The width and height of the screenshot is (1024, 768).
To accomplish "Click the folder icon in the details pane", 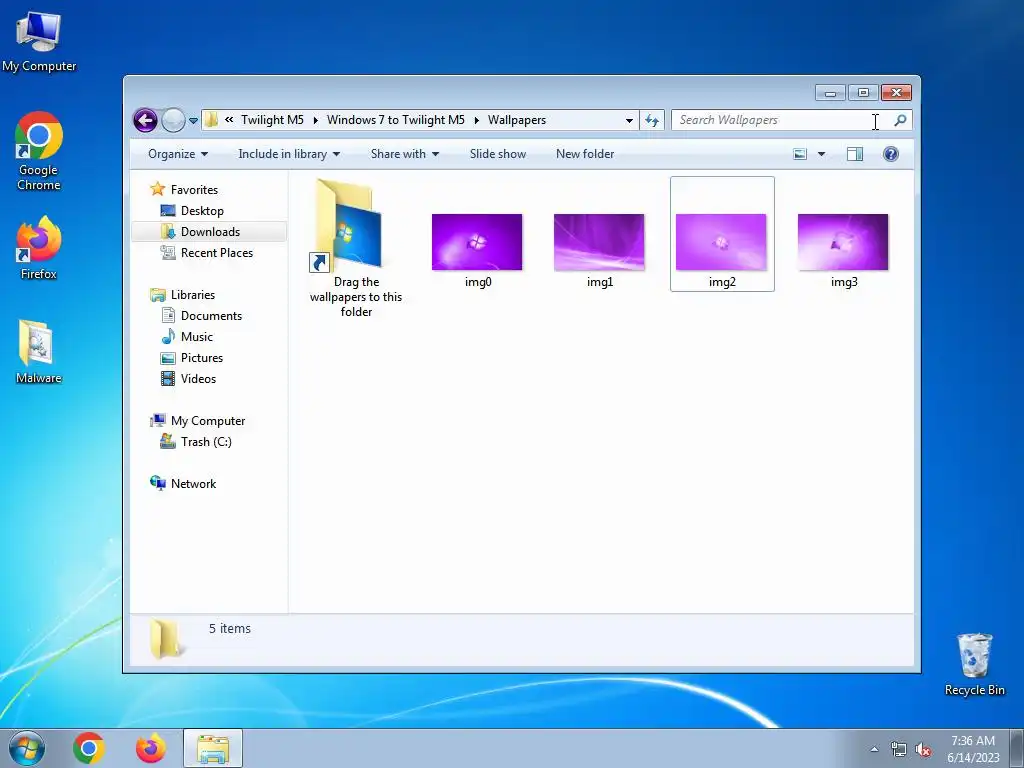I will (165, 638).
